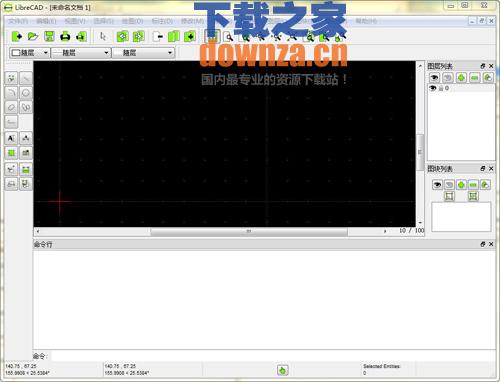Add a new block with the green plus
500x382 pixels.
pyautogui.click(x=461, y=184)
